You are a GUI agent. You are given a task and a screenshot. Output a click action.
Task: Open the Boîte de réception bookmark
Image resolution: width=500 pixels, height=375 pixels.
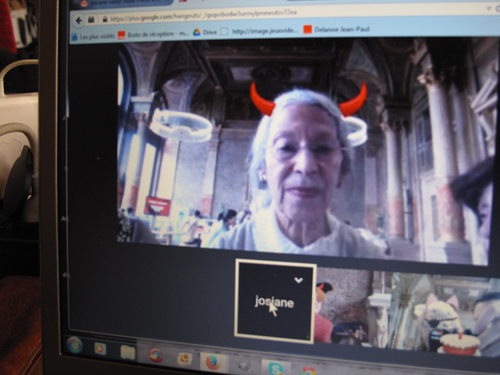tap(154, 34)
